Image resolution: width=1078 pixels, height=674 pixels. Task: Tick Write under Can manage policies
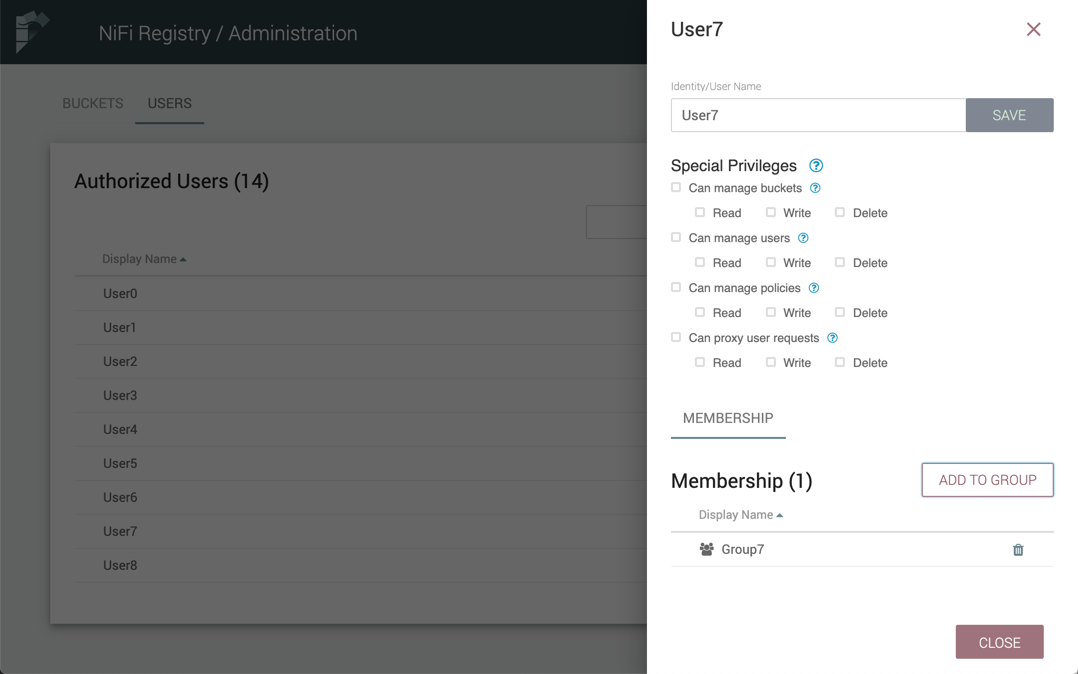[771, 312]
